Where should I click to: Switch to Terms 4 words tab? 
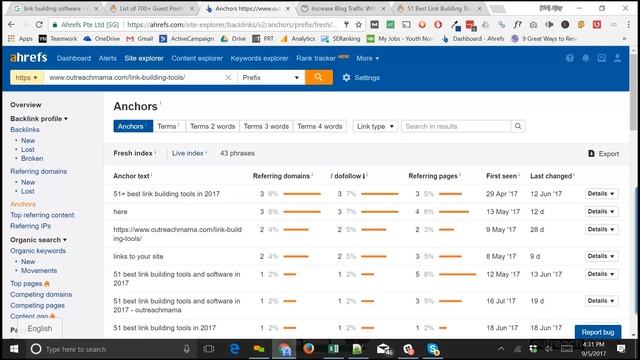click(320, 126)
